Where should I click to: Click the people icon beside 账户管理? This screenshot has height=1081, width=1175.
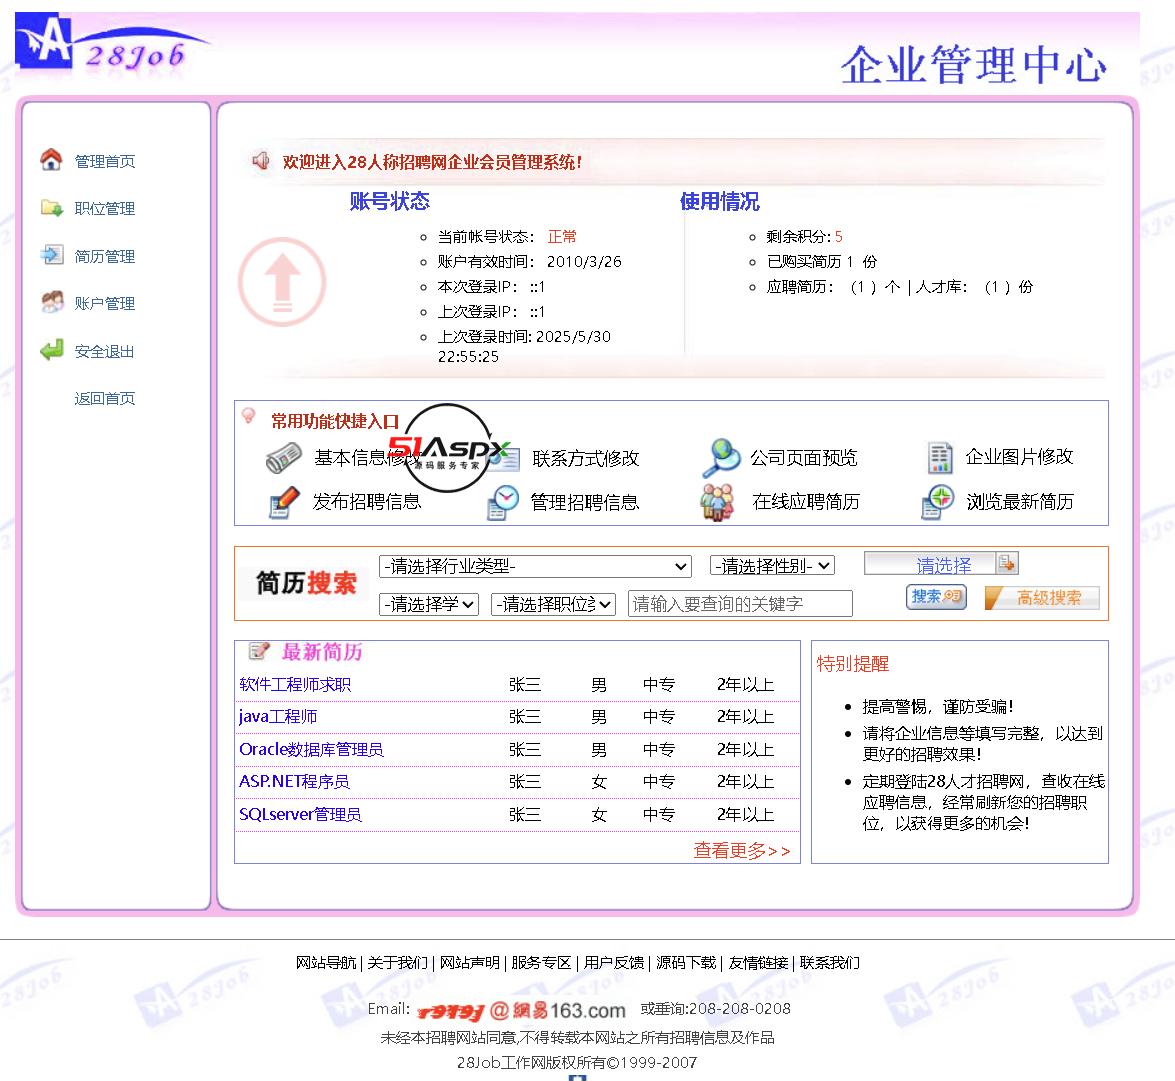(51, 302)
